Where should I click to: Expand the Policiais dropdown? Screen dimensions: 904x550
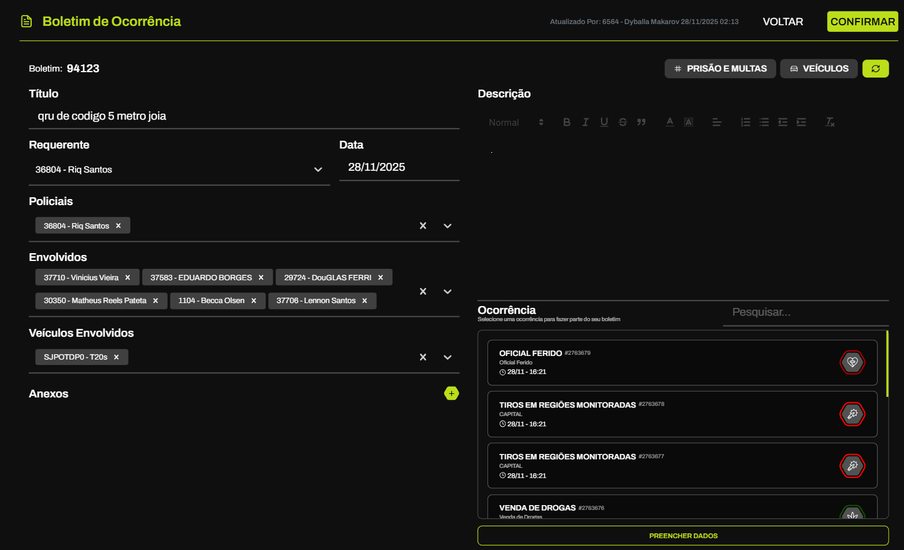coord(447,225)
